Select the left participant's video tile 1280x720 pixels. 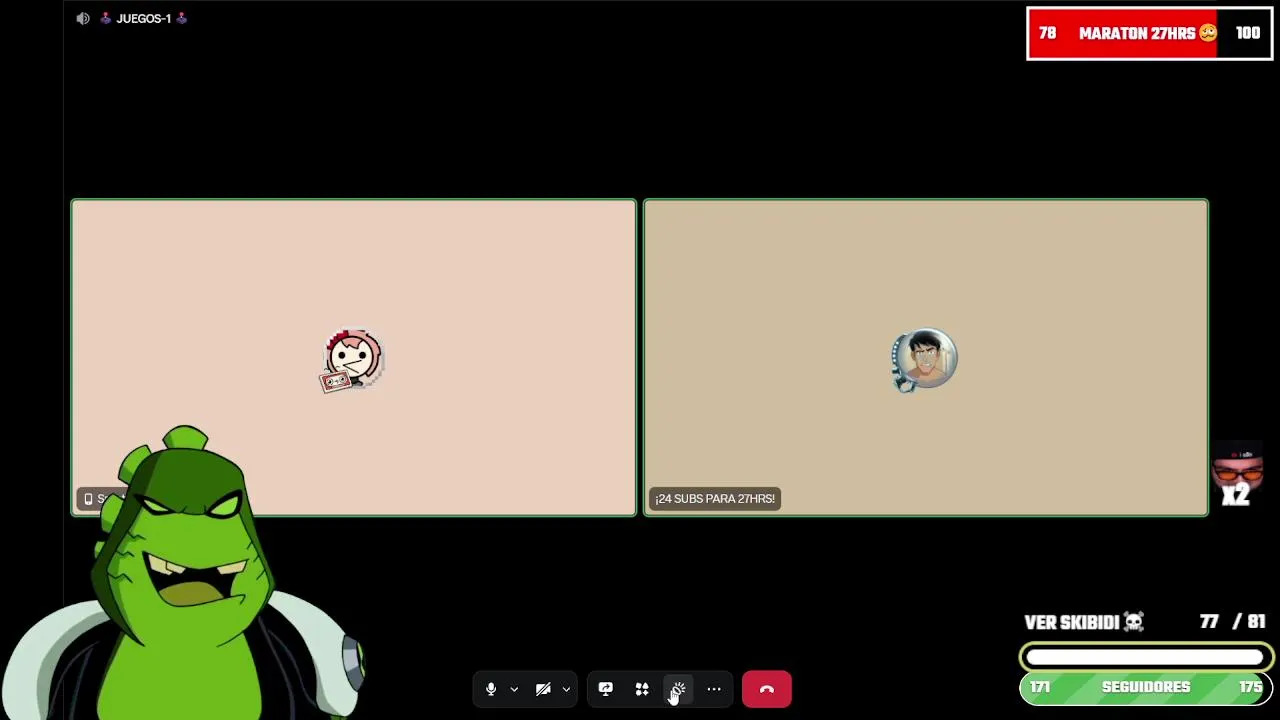coord(353,358)
